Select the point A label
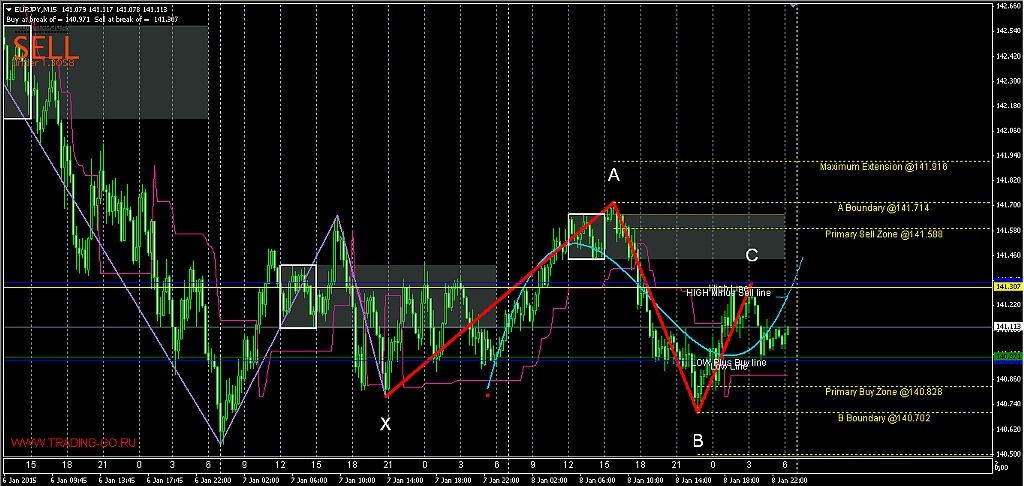Screen dimensions: 1024x486 pos(613,175)
